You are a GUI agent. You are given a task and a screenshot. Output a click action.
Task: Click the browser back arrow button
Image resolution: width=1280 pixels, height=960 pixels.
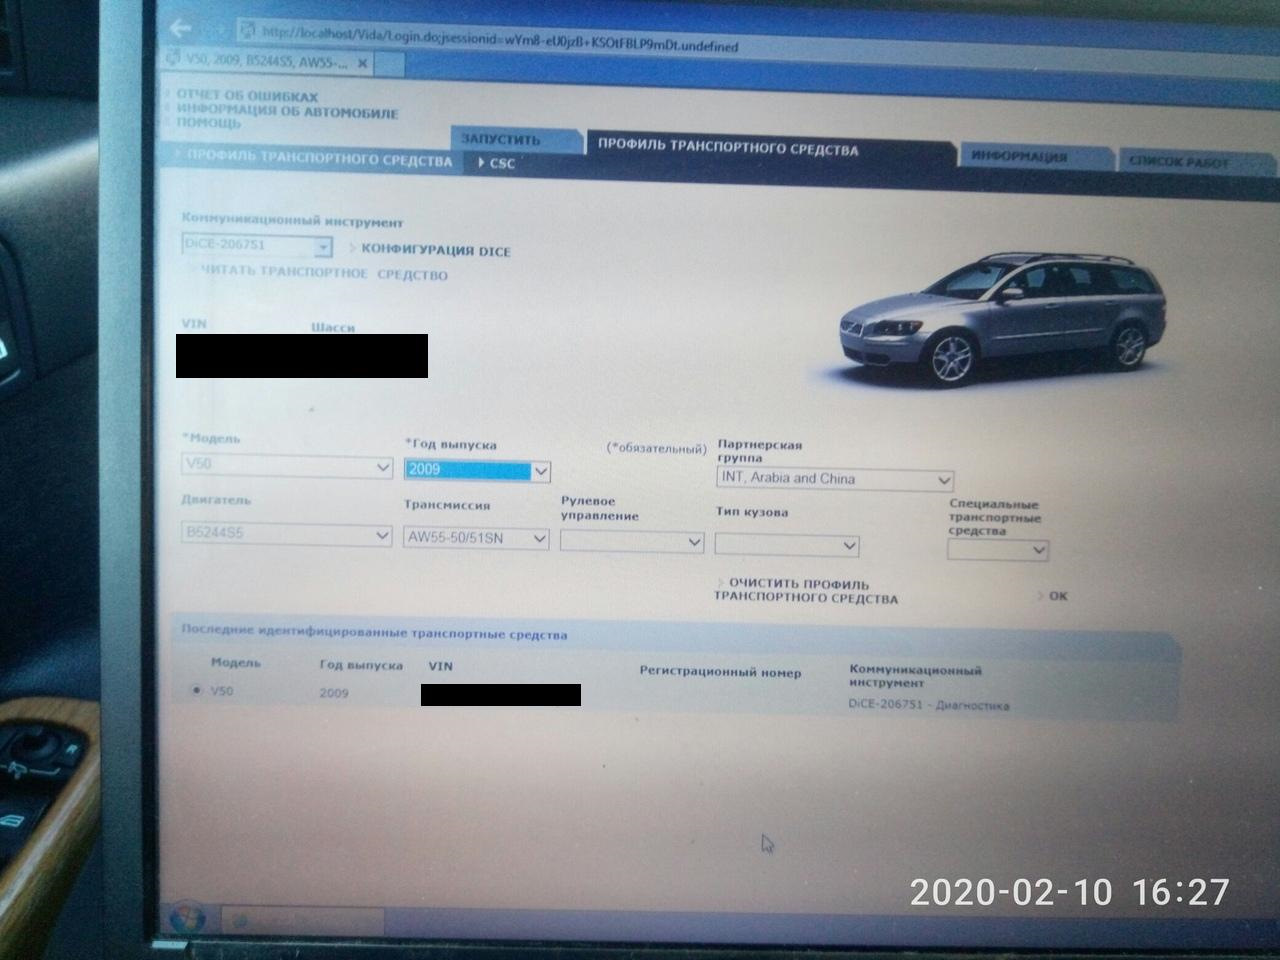181,28
